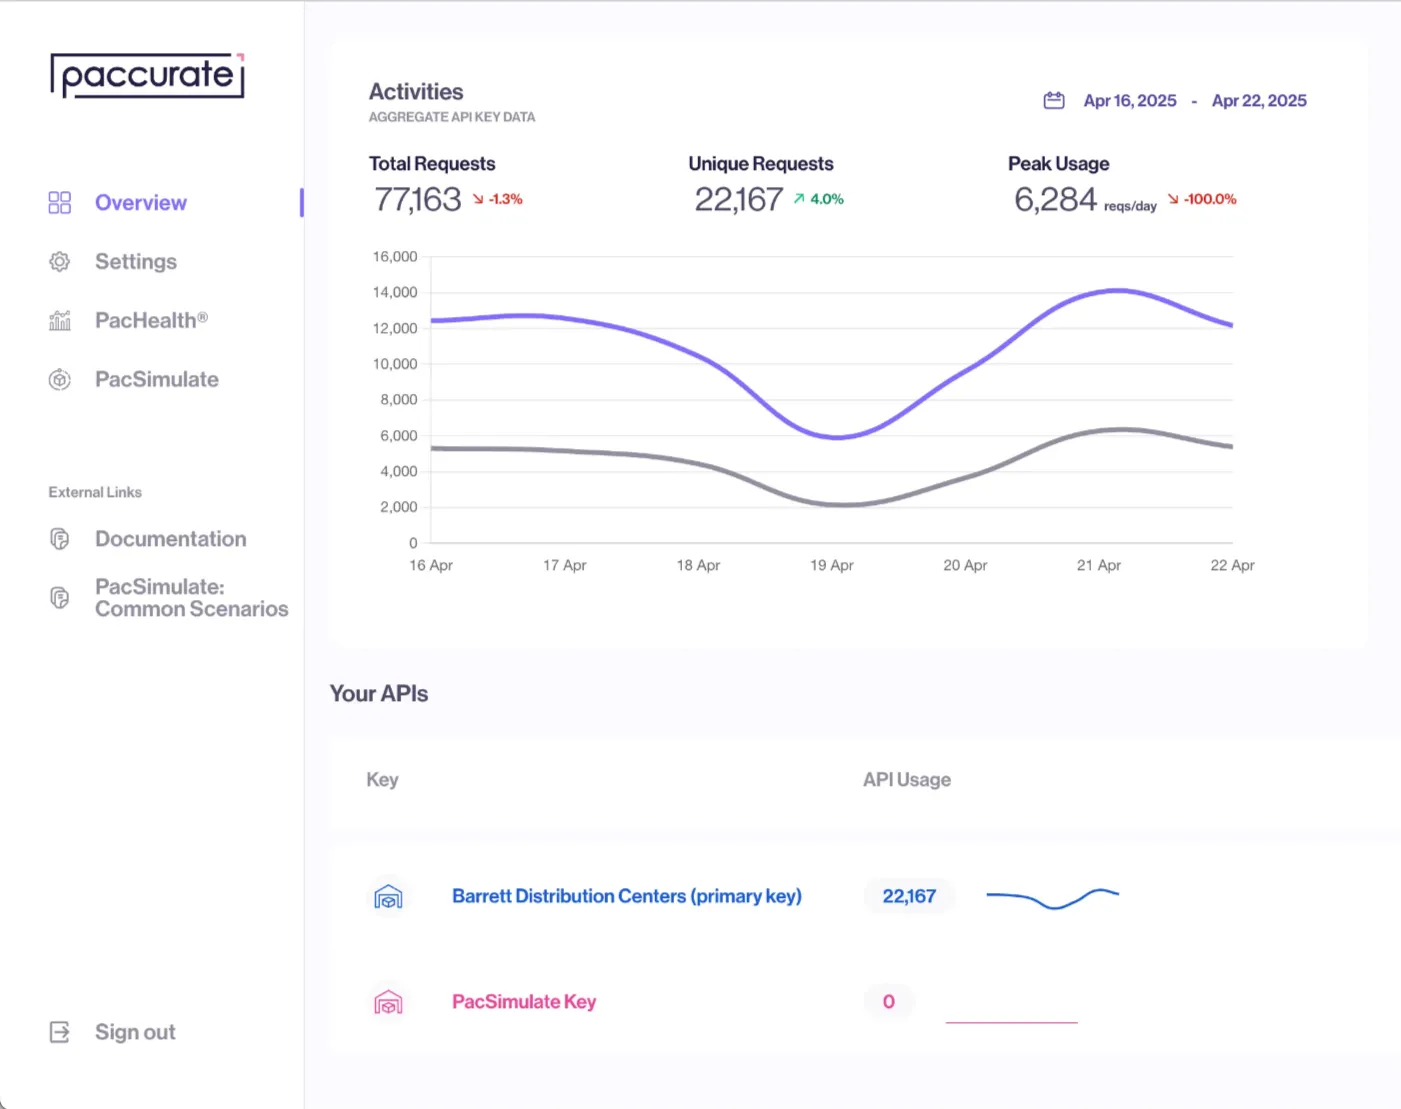
Task: Open the PacSimulate Key entry
Action: [x=524, y=1001]
